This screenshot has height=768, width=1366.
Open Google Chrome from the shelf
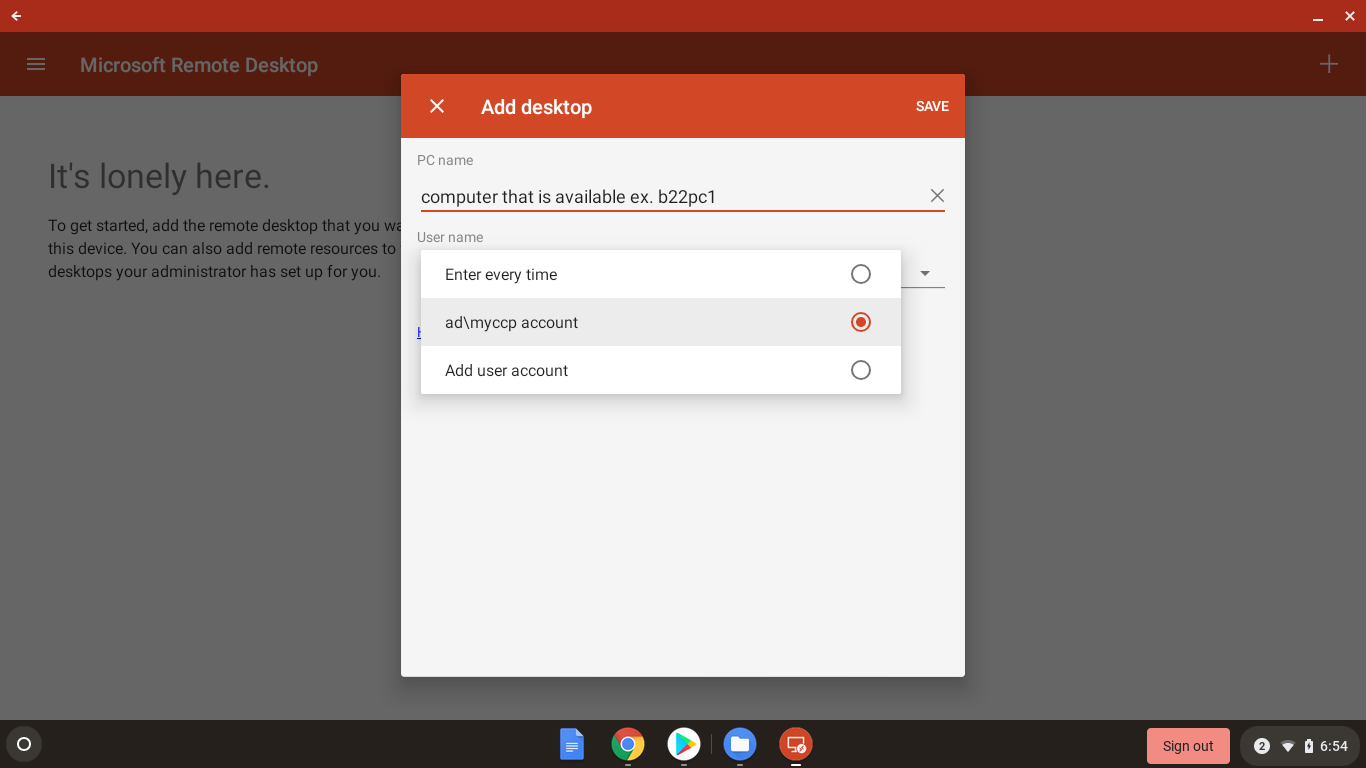628,744
